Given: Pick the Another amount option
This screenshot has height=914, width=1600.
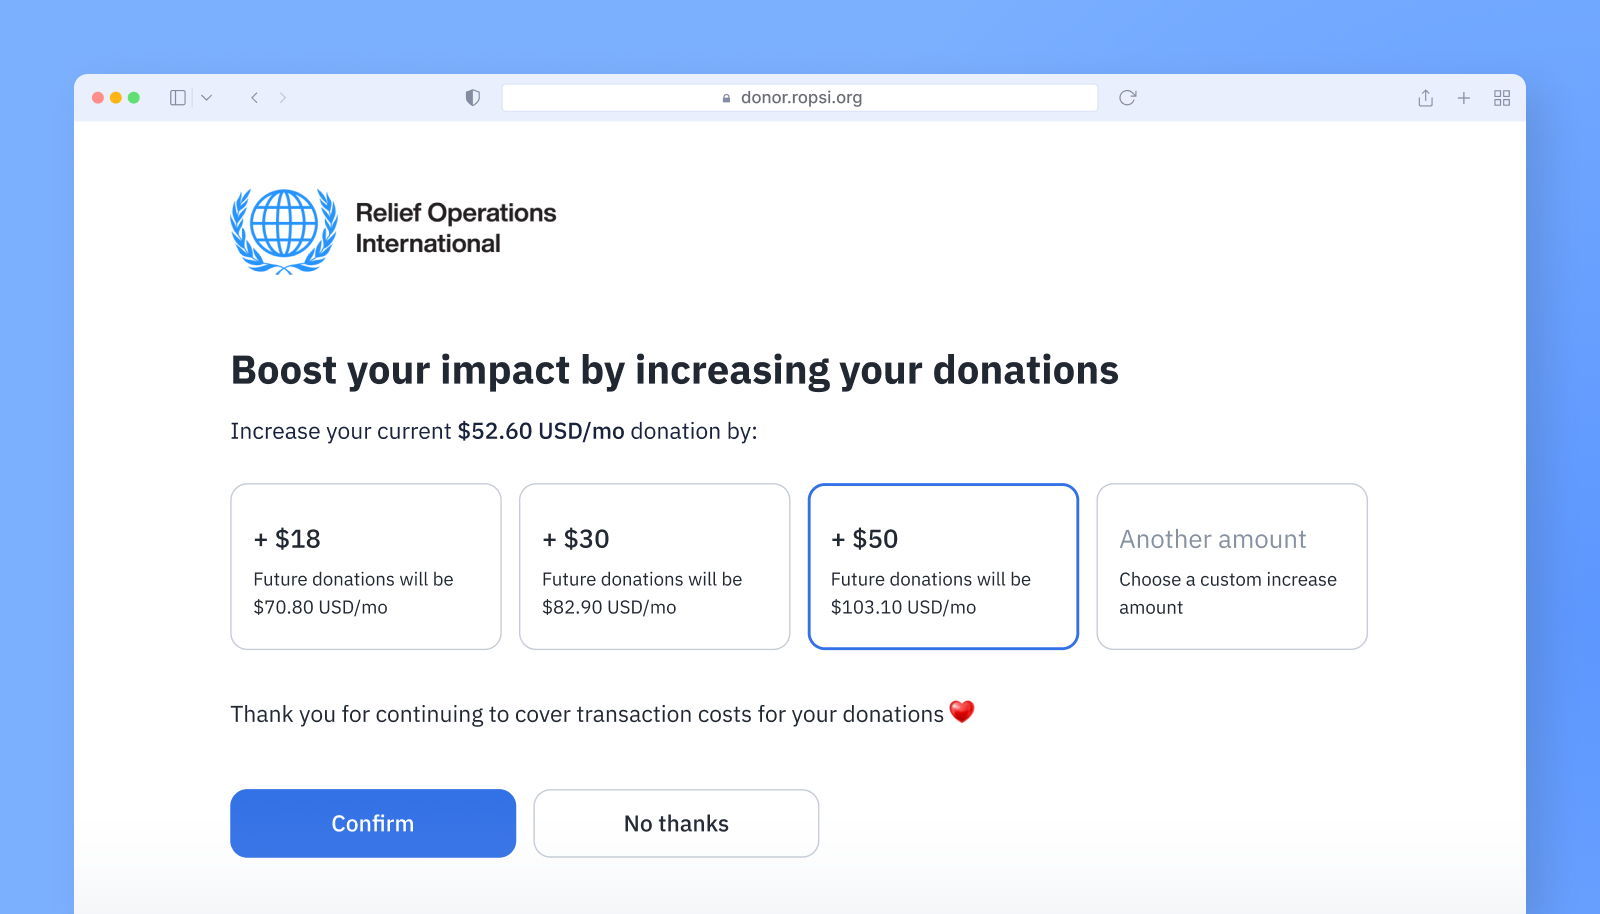Looking at the screenshot, I should tap(1232, 567).
